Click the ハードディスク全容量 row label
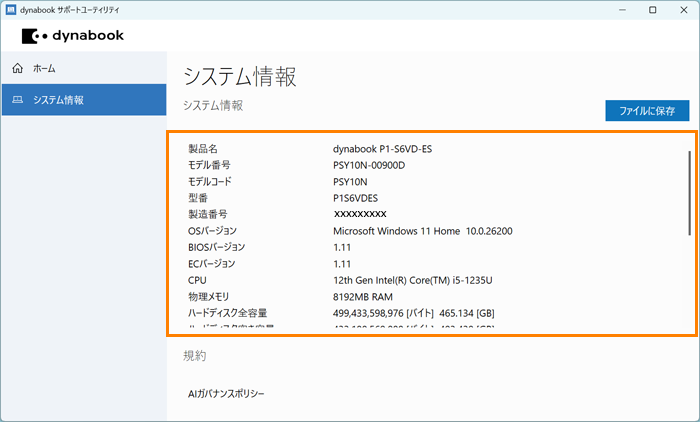The width and height of the screenshot is (700, 422). pyautogui.click(x=227, y=313)
